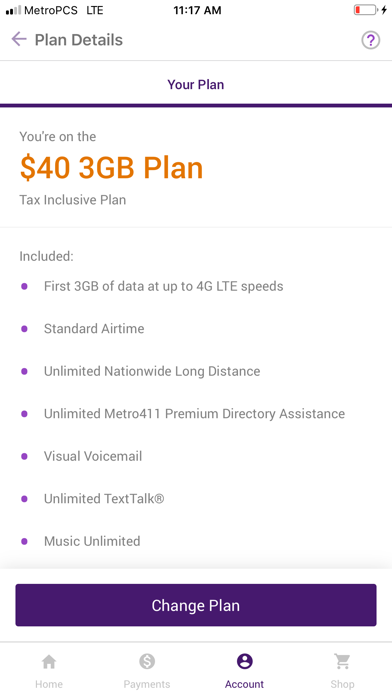Tap the Shop cart icon
The width and height of the screenshot is (392, 696).
coord(342,662)
